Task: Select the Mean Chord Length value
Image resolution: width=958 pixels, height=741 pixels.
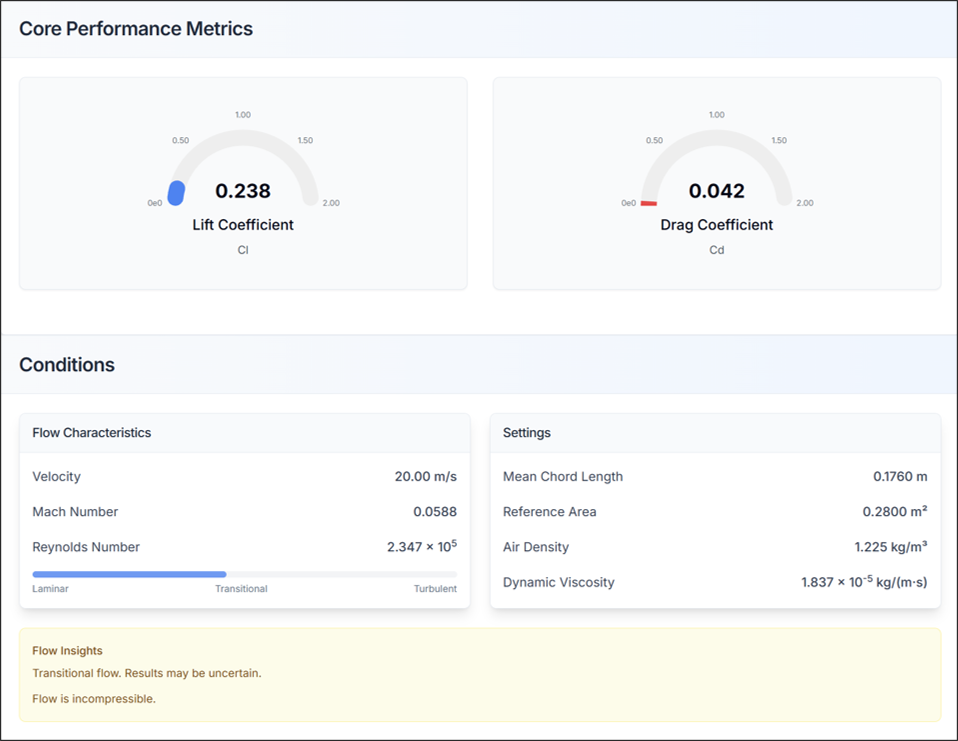Action: (899, 477)
